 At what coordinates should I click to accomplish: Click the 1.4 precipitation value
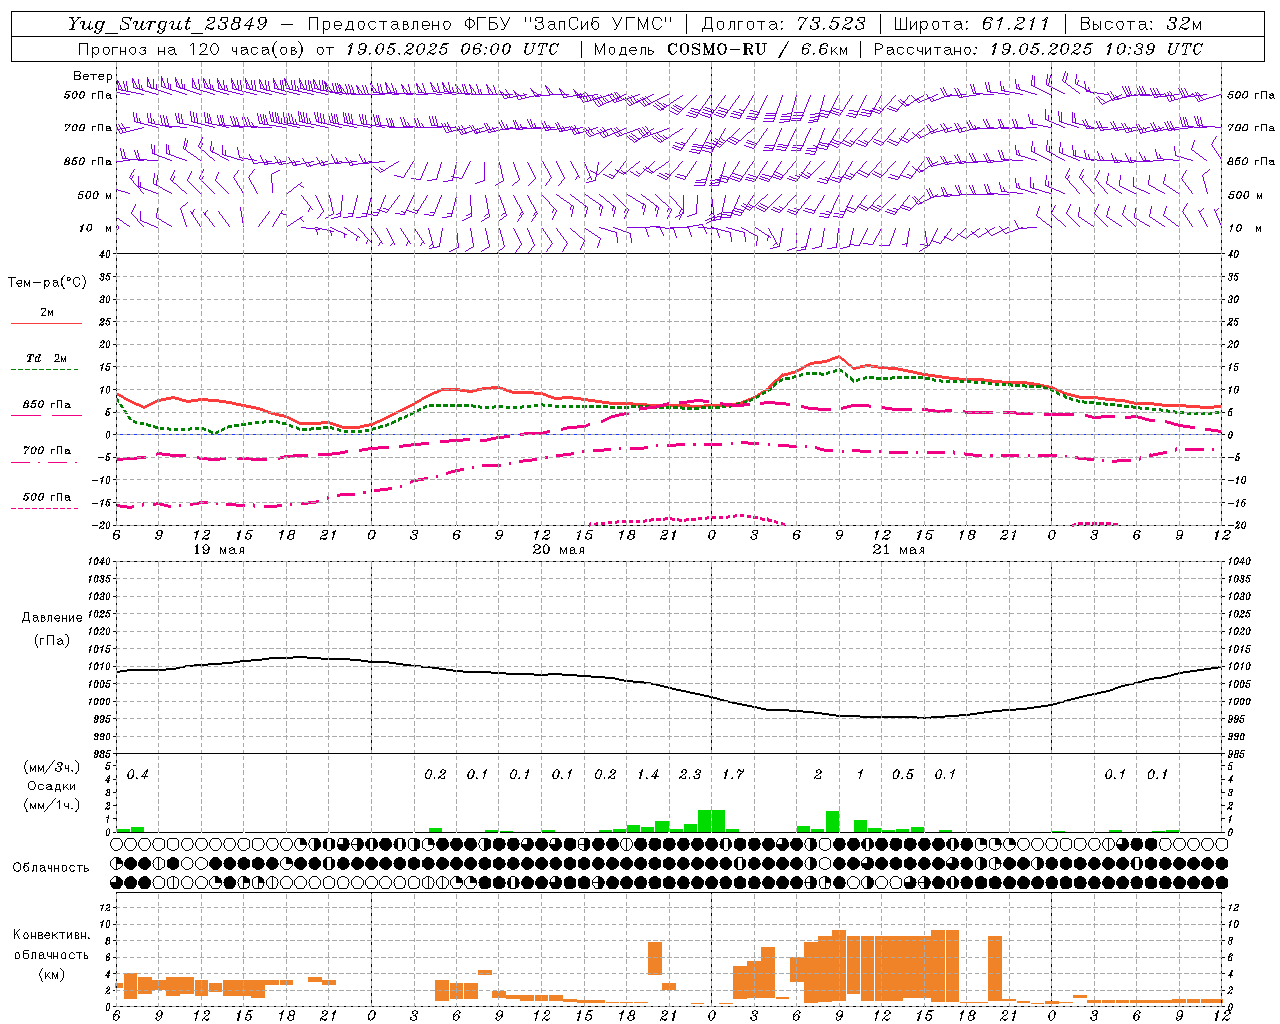point(648,774)
